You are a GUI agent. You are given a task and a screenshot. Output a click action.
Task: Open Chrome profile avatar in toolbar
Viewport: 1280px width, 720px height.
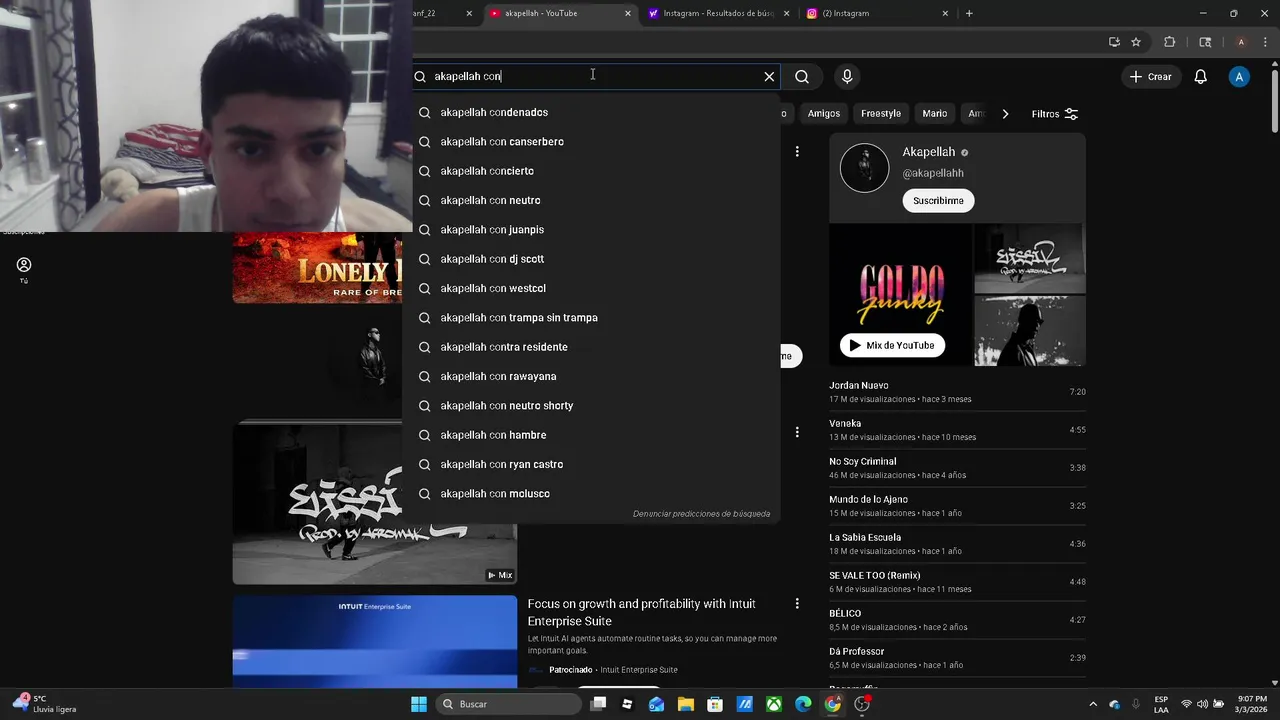(1241, 42)
